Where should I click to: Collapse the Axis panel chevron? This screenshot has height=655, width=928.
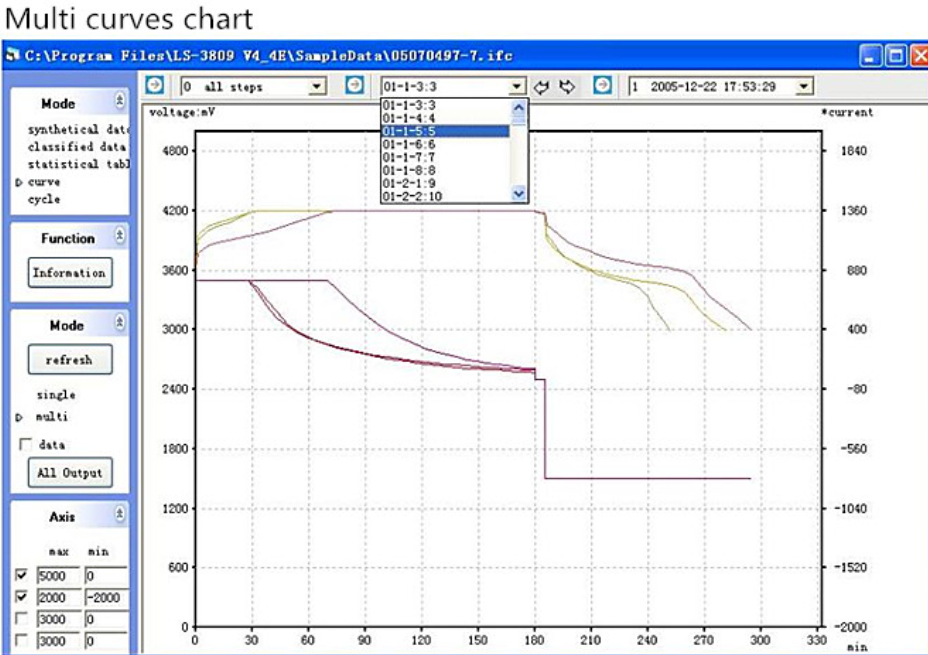(x=120, y=516)
